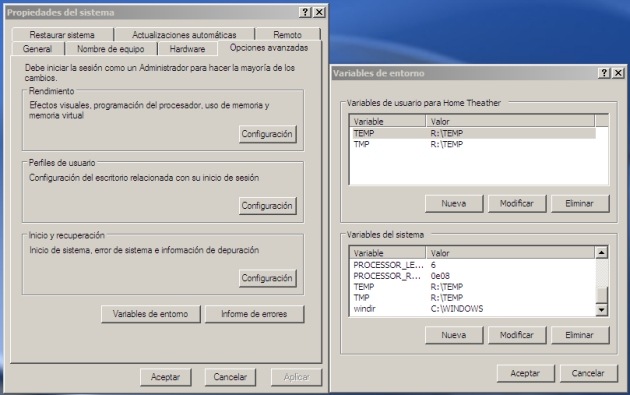The height and width of the screenshot is (395, 630).
Task: Open the Hardware tab
Action: coord(187,49)
